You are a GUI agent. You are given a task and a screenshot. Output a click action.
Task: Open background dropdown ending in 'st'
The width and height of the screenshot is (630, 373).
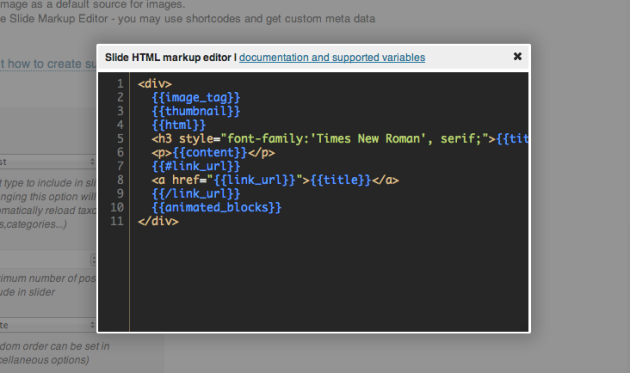click(47, 162)
